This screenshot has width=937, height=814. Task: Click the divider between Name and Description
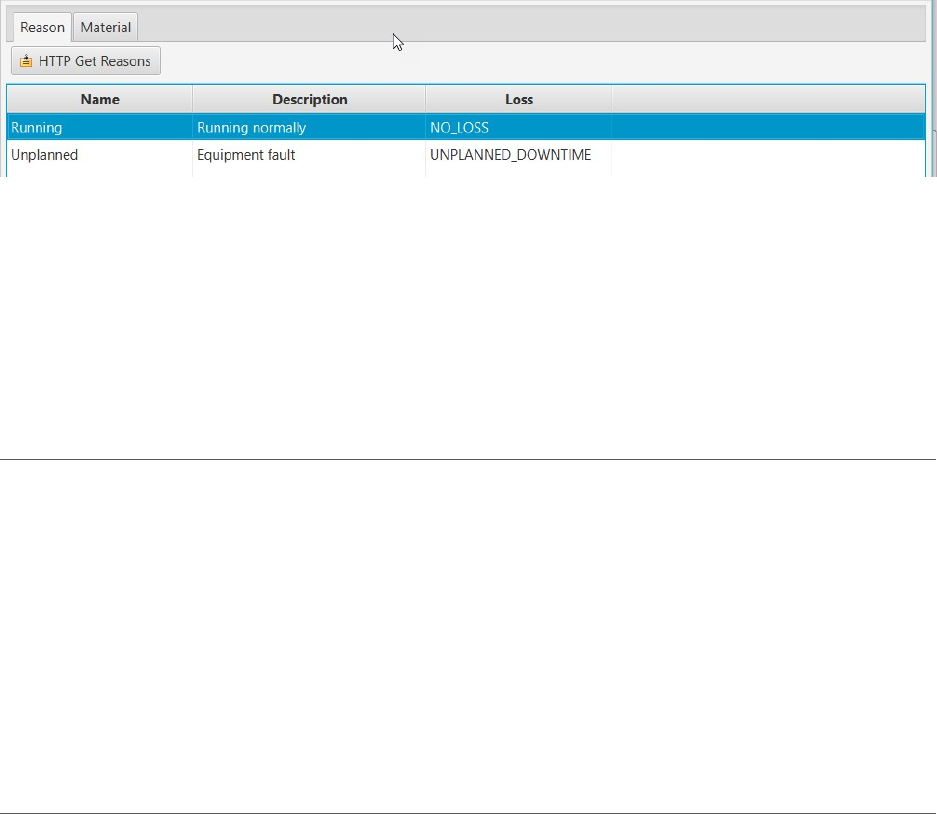pyautogui.click(x=192, y=99)
